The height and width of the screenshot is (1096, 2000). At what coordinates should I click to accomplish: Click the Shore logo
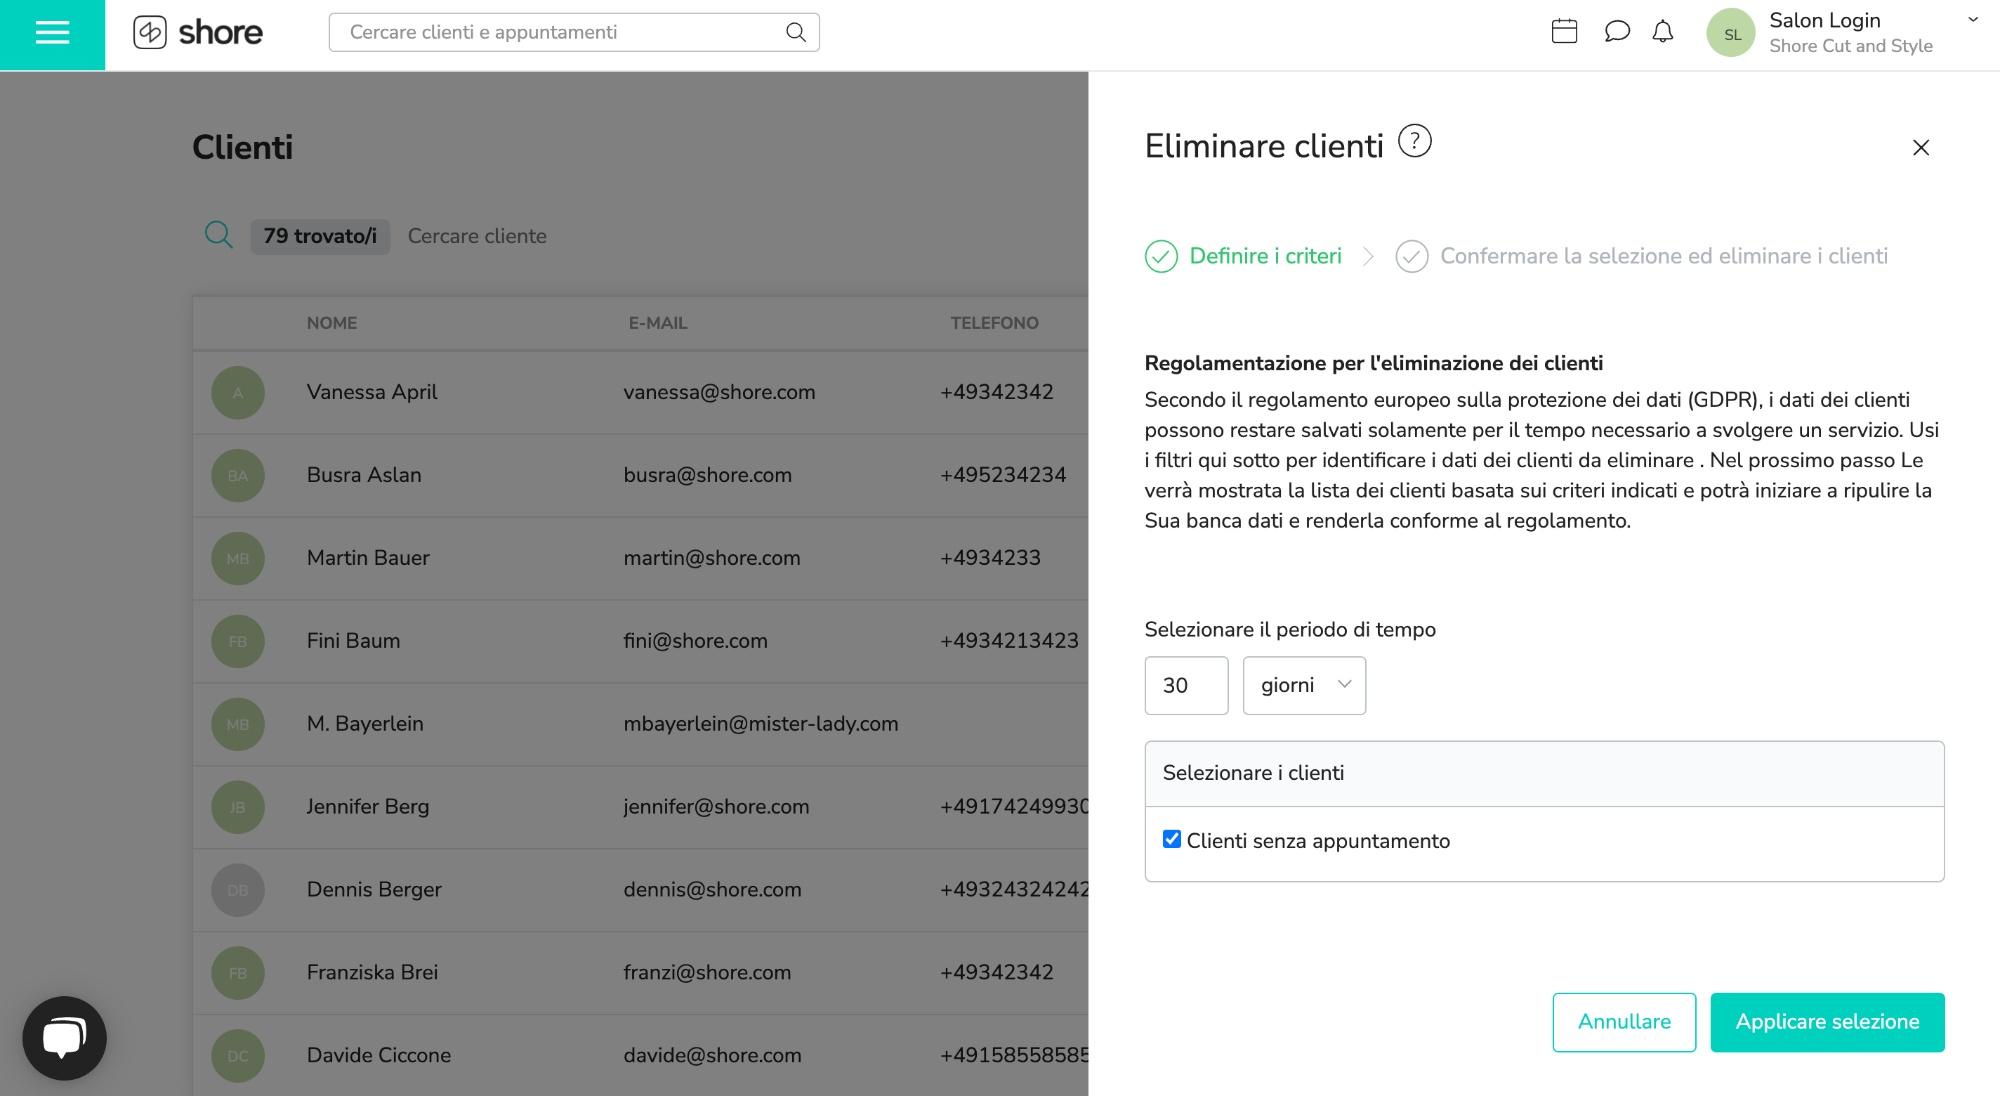(198, 32)
